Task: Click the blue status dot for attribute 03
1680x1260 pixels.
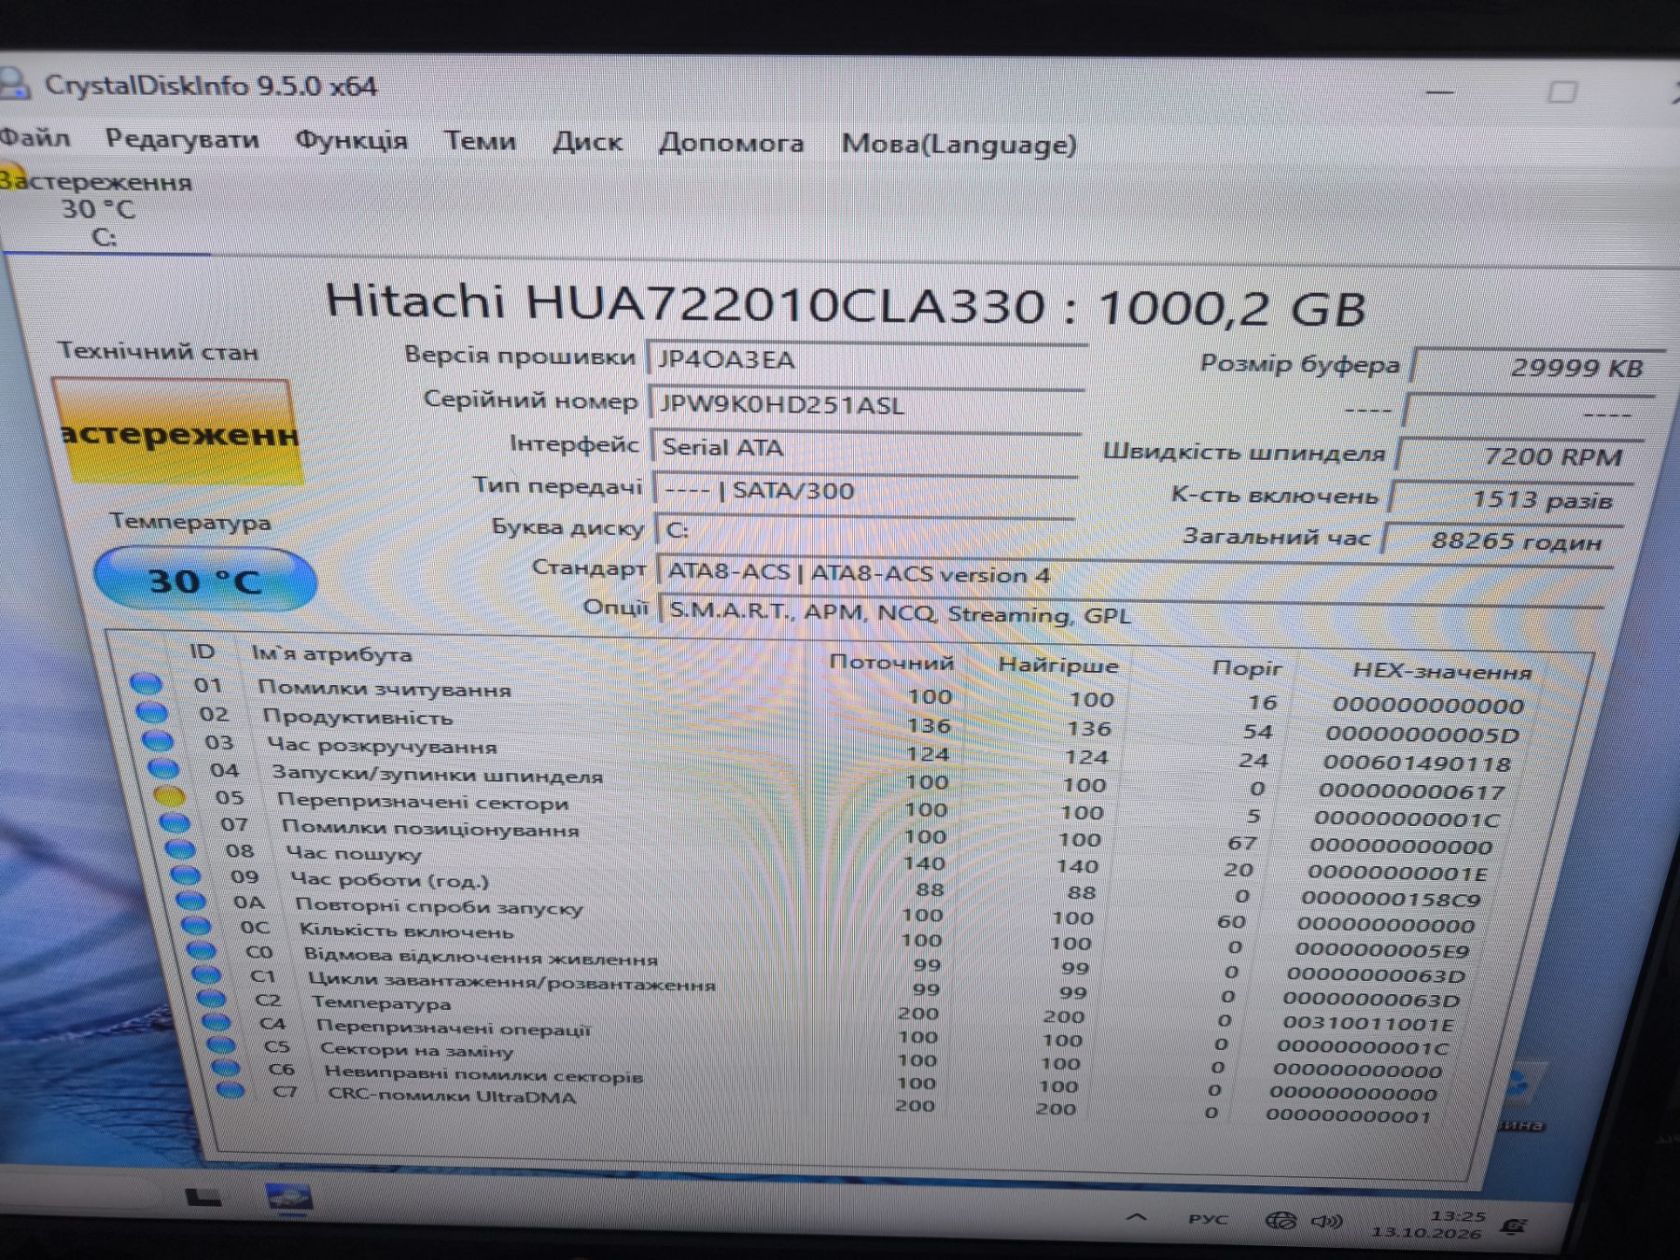Action: point(157,741)
